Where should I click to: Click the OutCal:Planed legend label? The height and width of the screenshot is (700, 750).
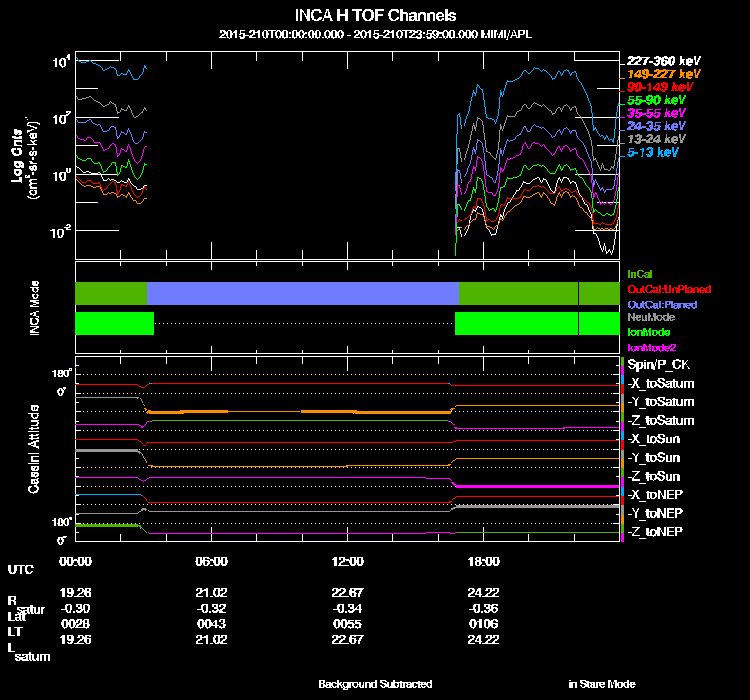(x=662, y=305)
